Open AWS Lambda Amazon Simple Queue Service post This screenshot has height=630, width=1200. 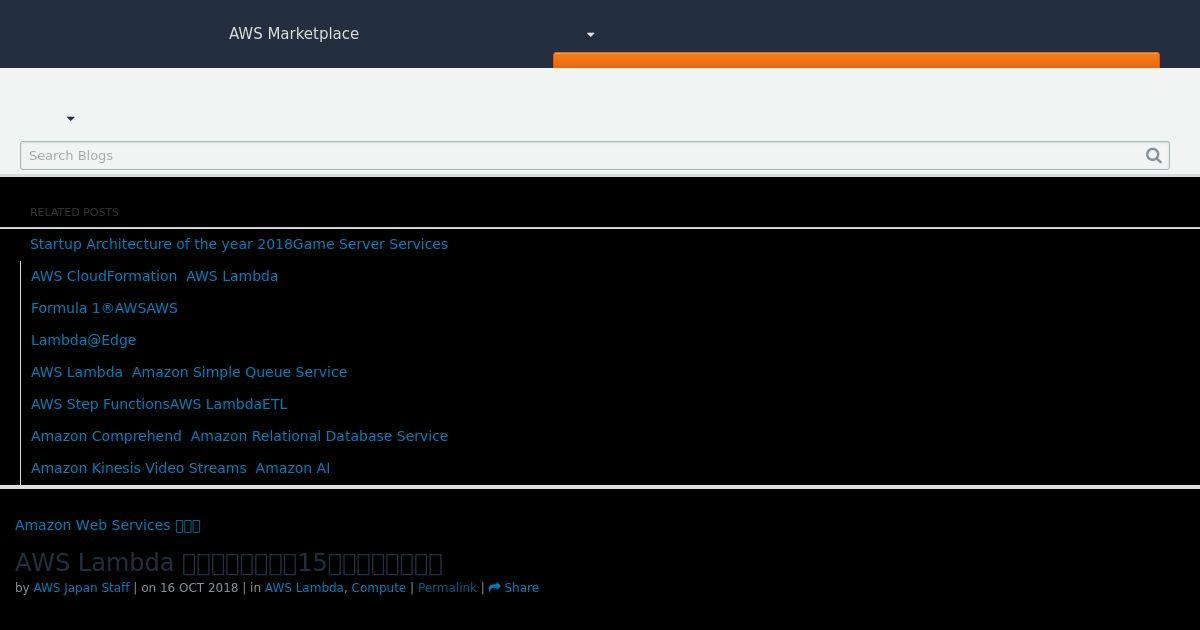189,372
